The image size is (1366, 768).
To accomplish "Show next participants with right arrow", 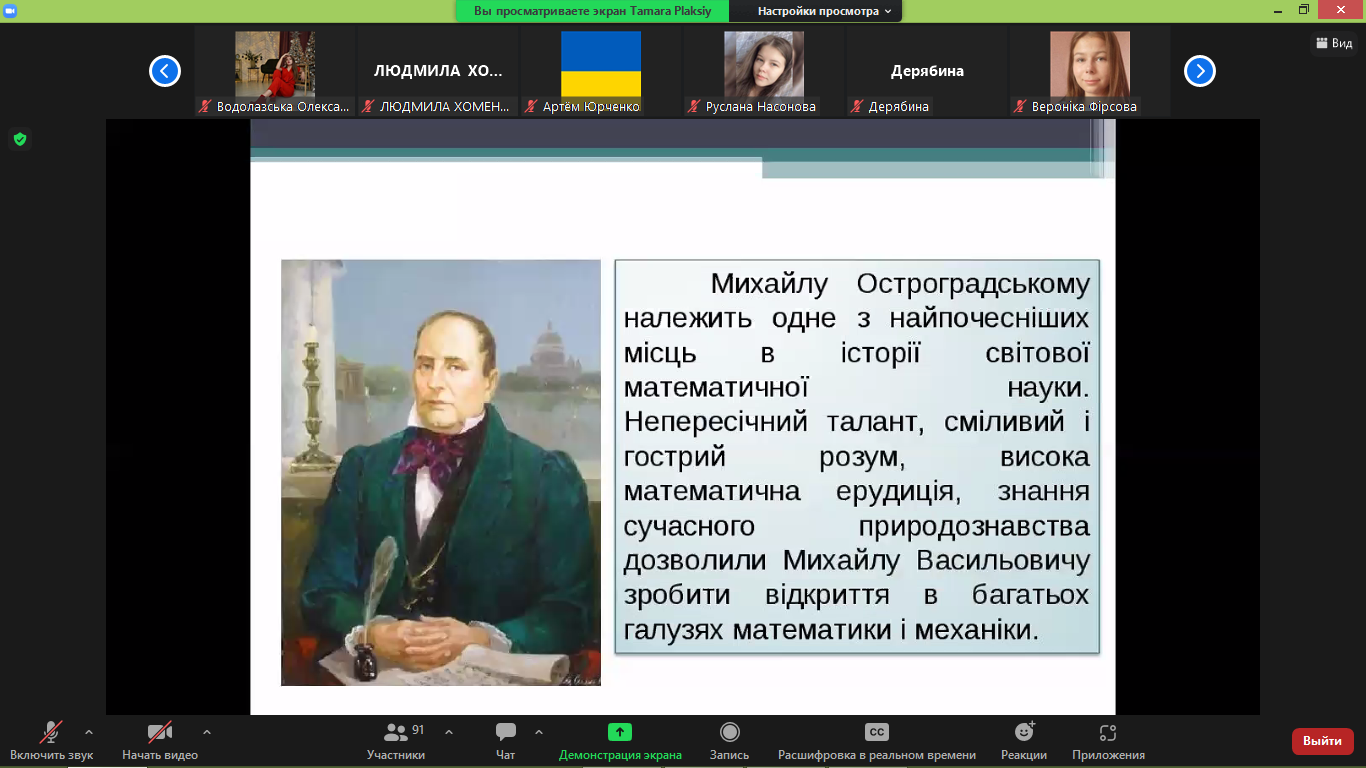I will click(1200, 71).
